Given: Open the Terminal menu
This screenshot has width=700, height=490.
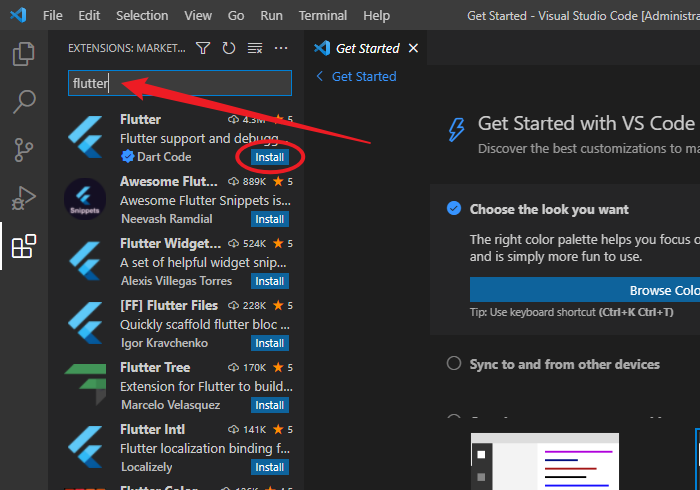Looking at the screenshot, I should point(323,16).
